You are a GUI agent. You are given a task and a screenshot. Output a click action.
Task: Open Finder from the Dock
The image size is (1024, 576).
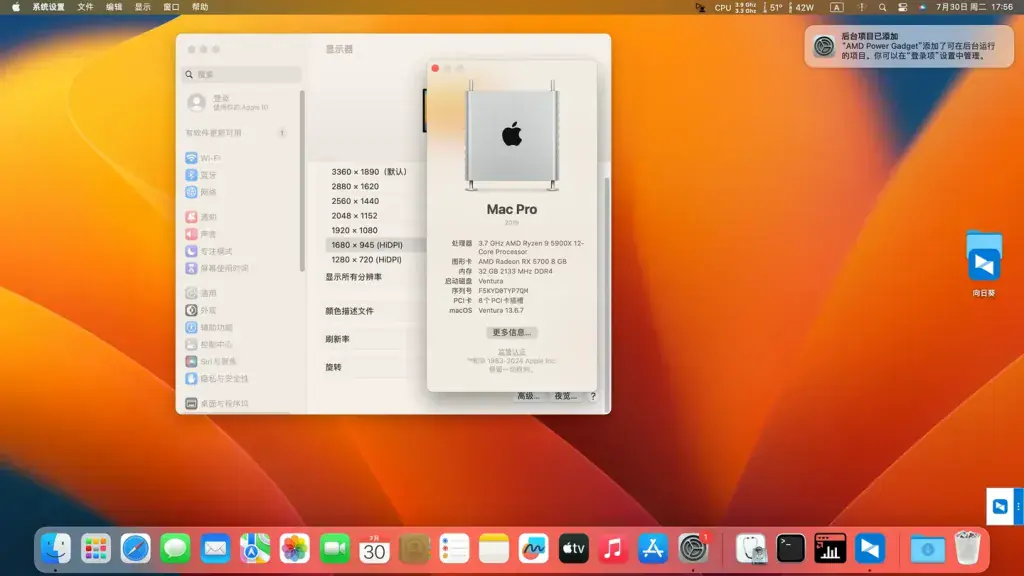click(x=56, y=549)
